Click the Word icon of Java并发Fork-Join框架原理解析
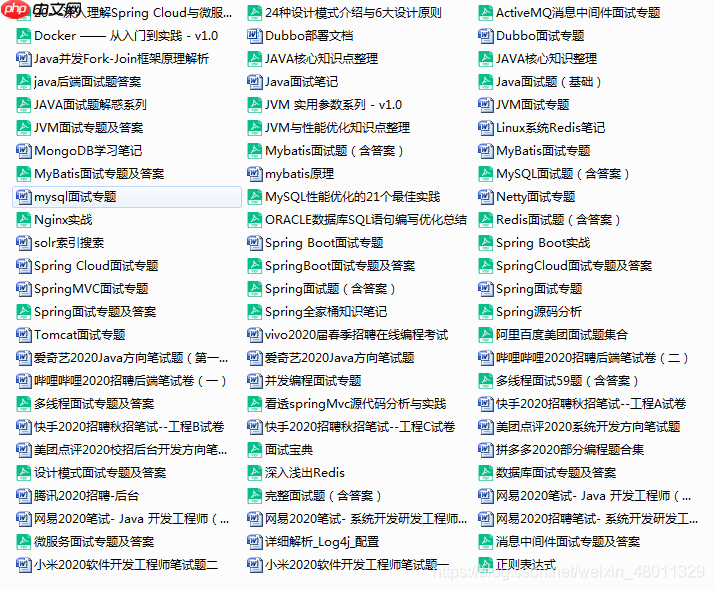Viewport: 714px width, 590px height. tap(23, 59)
